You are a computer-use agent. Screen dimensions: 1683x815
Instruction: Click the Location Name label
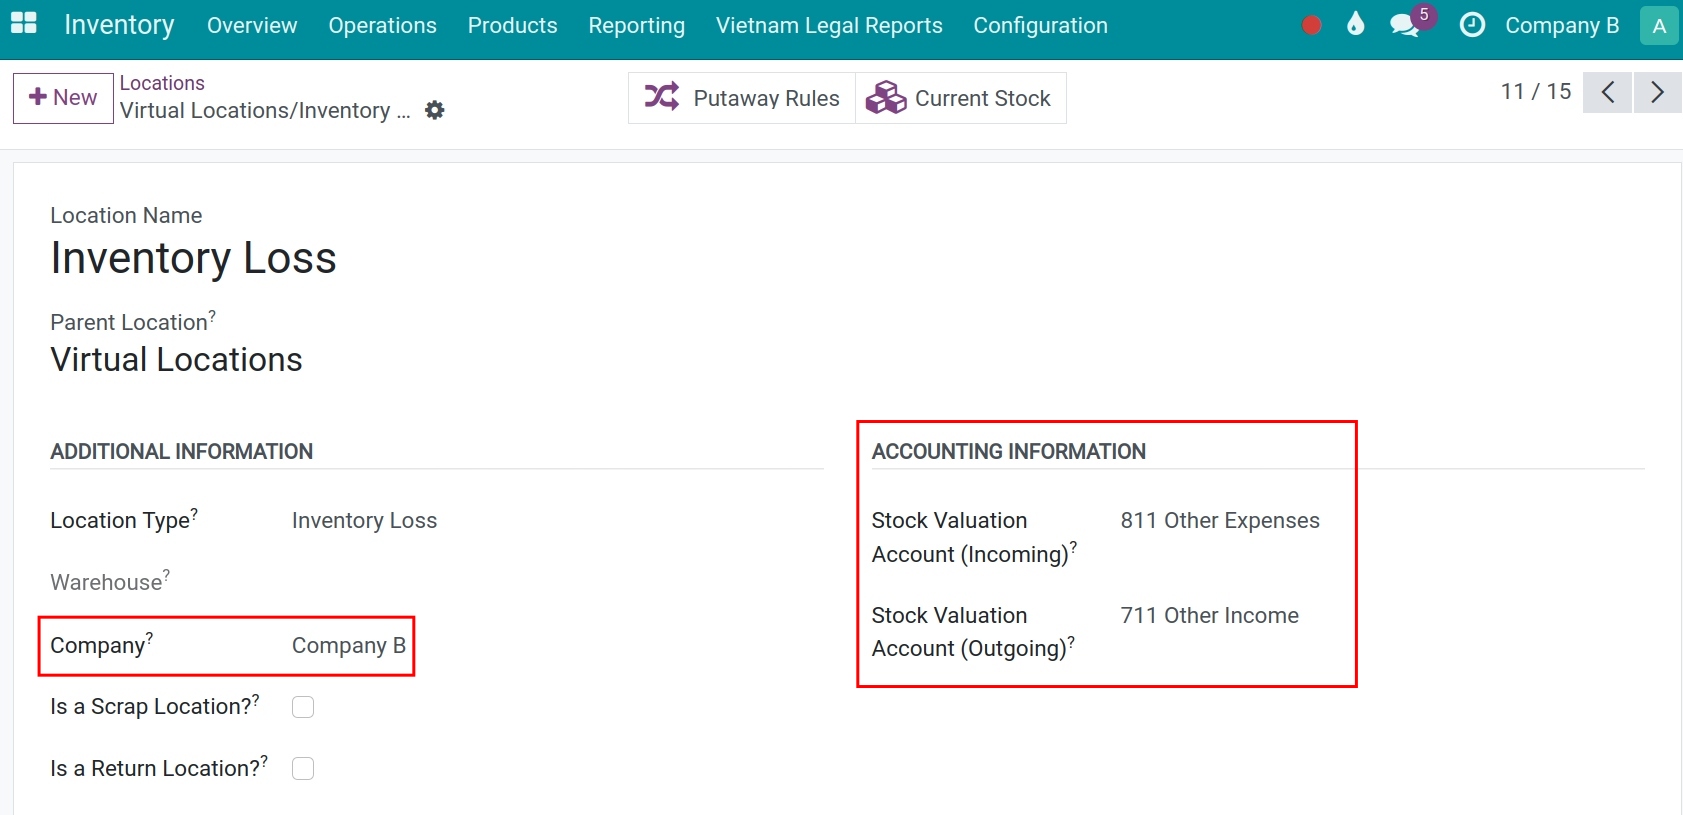pyautogui.click(x=126, y=215)
